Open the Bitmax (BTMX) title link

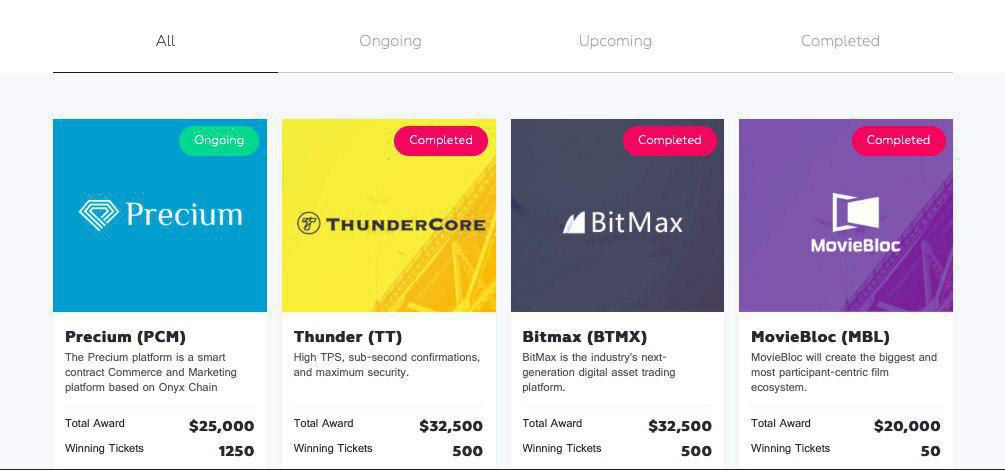[585, 336]
